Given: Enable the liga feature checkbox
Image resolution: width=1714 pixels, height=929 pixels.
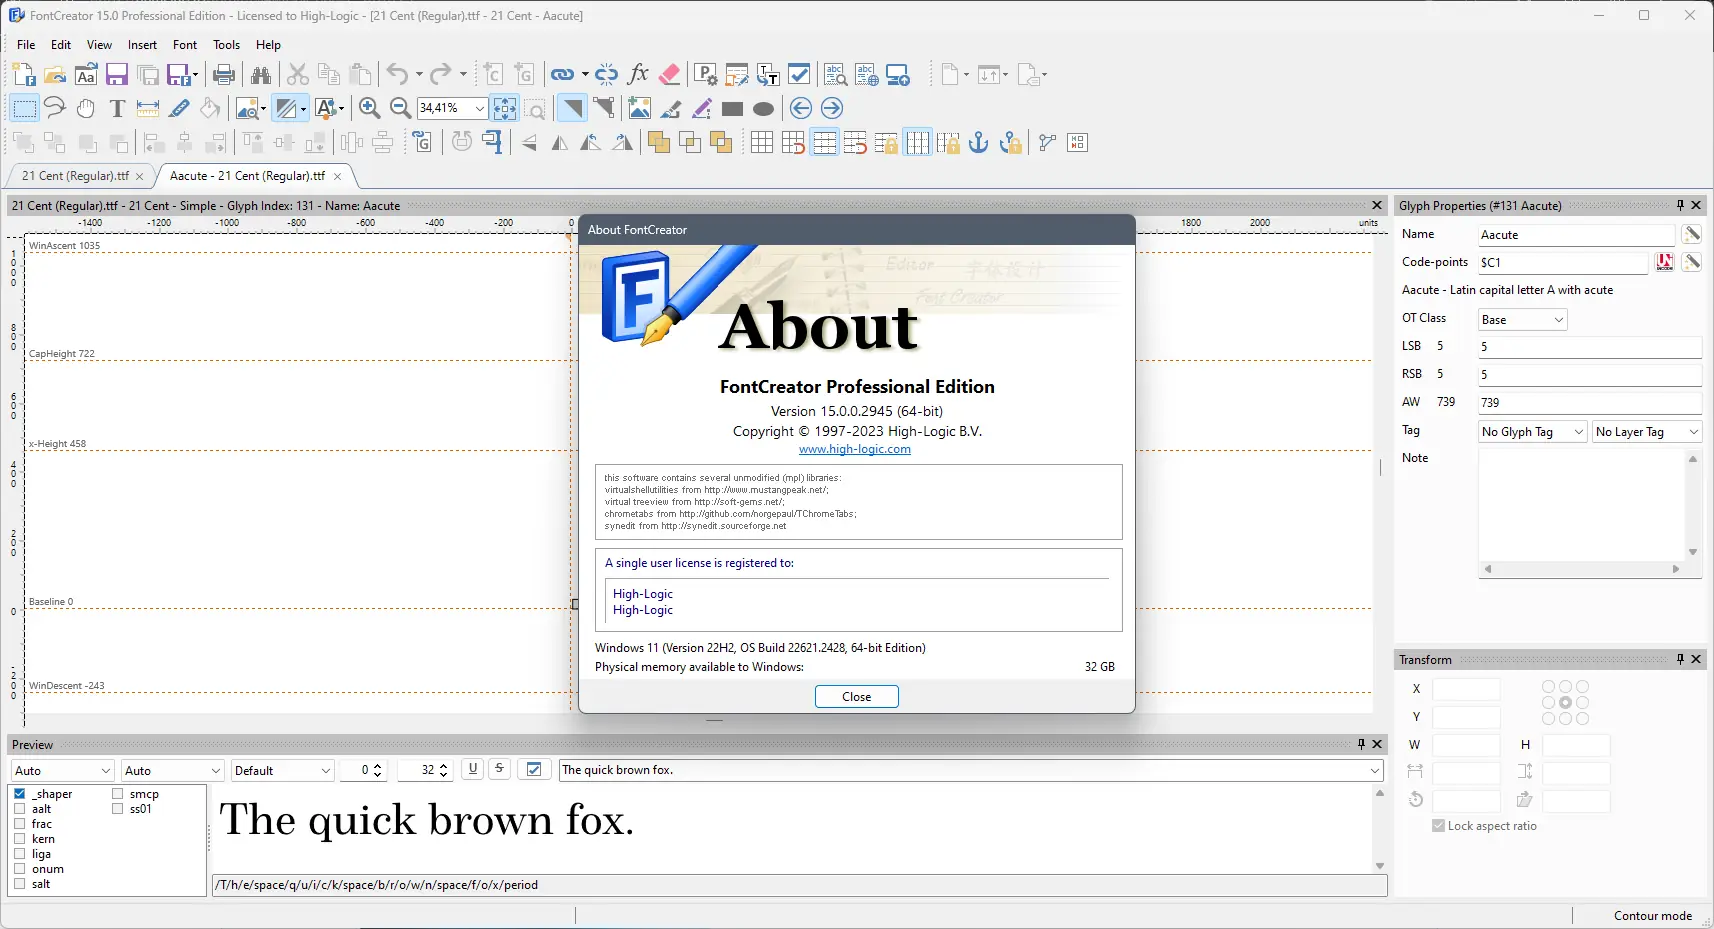Looking at the screenshot, I should coord(19,854).
